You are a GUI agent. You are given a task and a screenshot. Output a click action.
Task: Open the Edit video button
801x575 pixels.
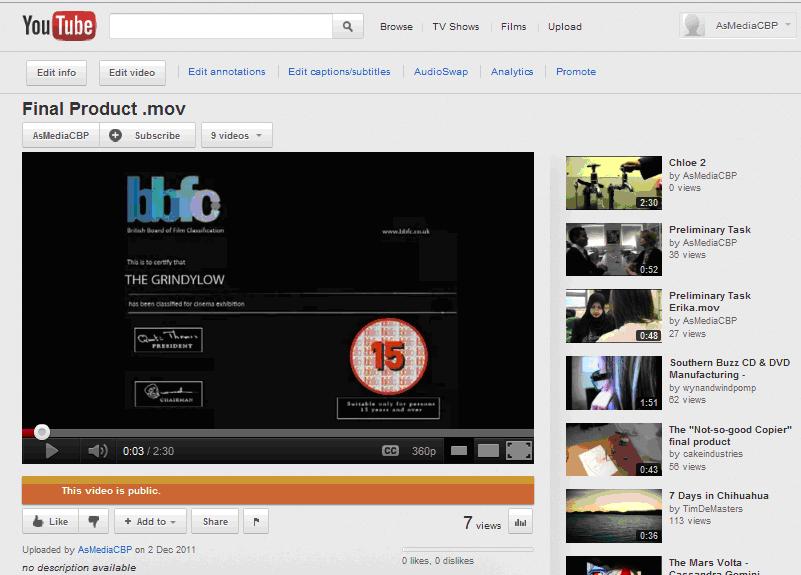coord(132,73)
